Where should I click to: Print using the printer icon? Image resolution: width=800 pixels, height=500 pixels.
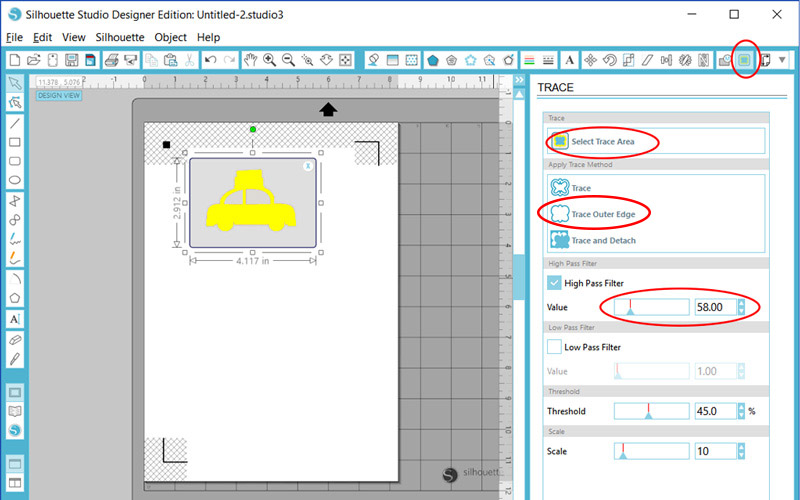pyautogui.click(x=112, y=60)
